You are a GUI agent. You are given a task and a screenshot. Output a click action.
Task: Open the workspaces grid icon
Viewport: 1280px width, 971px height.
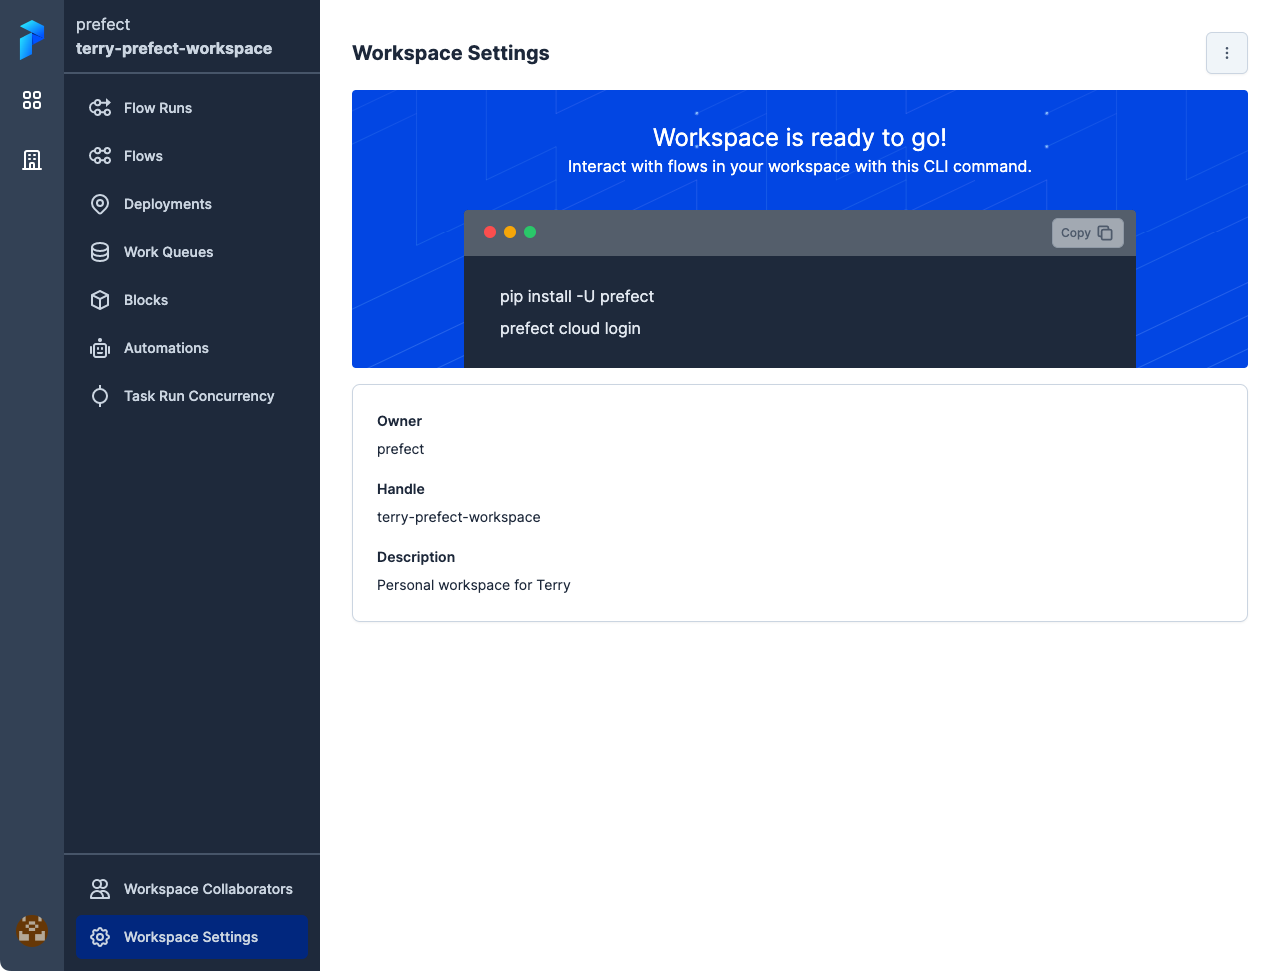pyautogui.click(x=32, y=100)
